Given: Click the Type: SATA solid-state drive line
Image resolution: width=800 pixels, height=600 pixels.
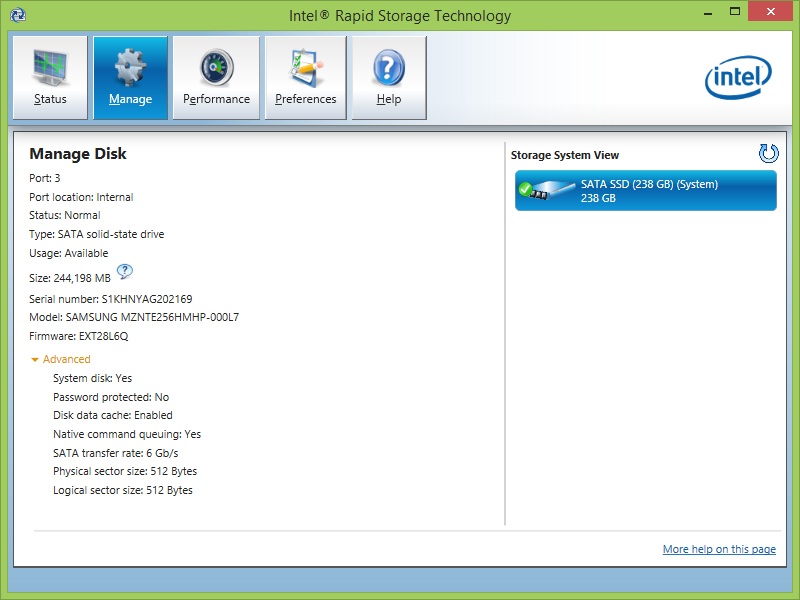Looking at the screenshot, I should pos(96,234).
